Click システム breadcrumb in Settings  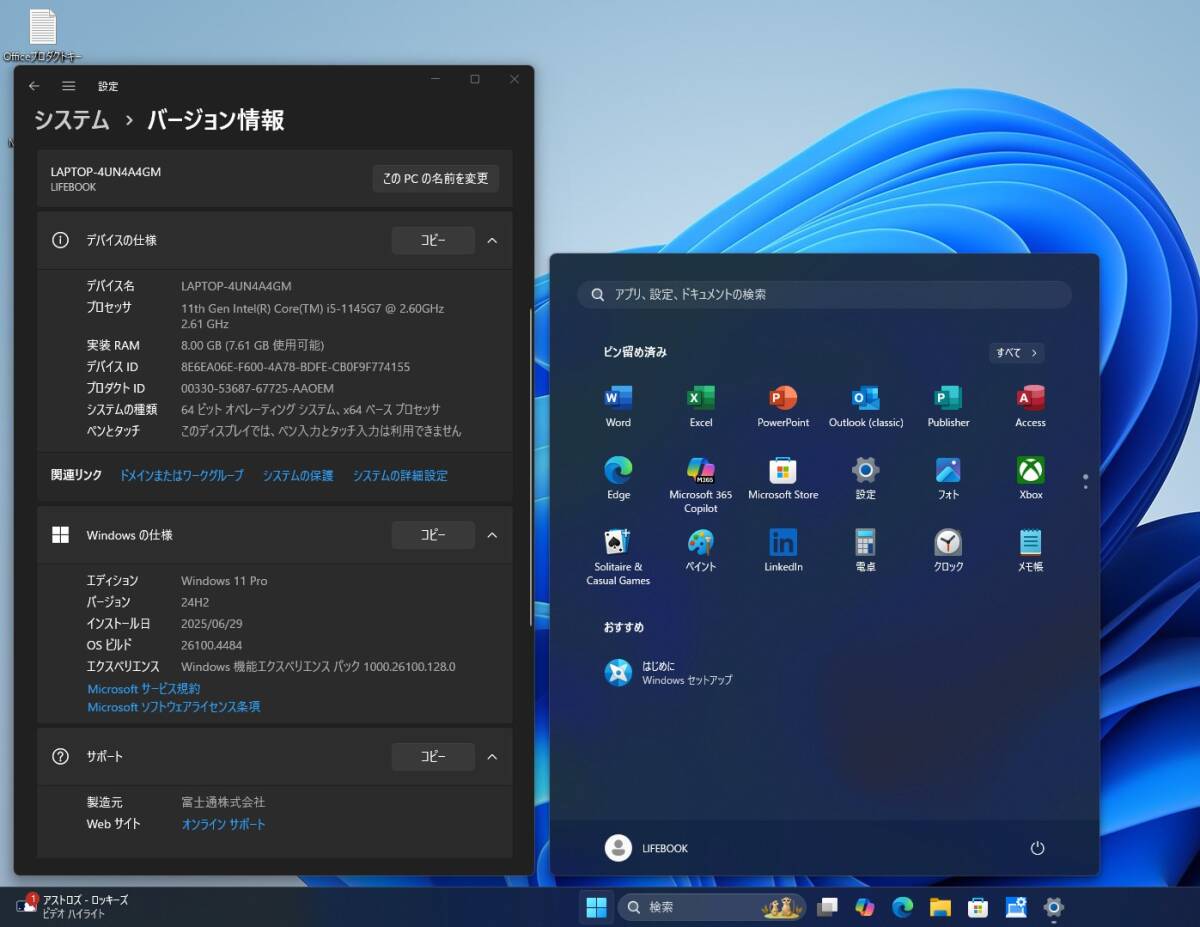click(x=72, y=120)
